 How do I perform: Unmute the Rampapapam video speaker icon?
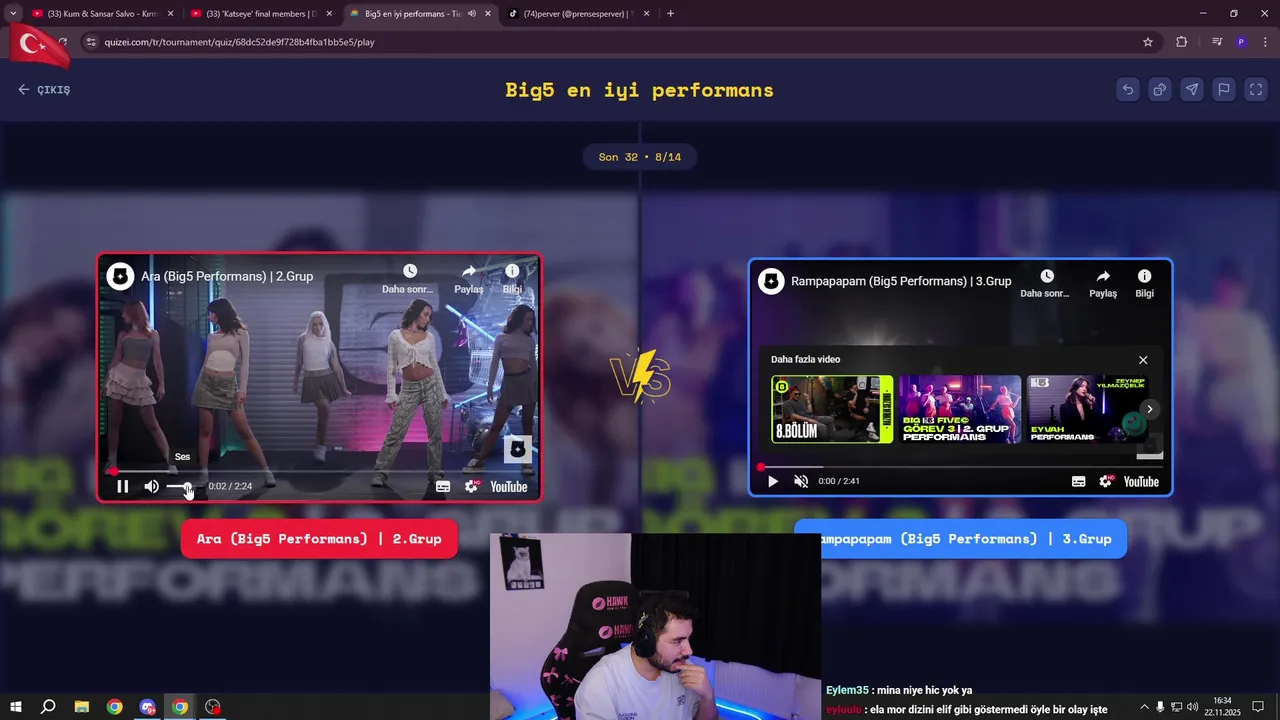coord(801,482)
